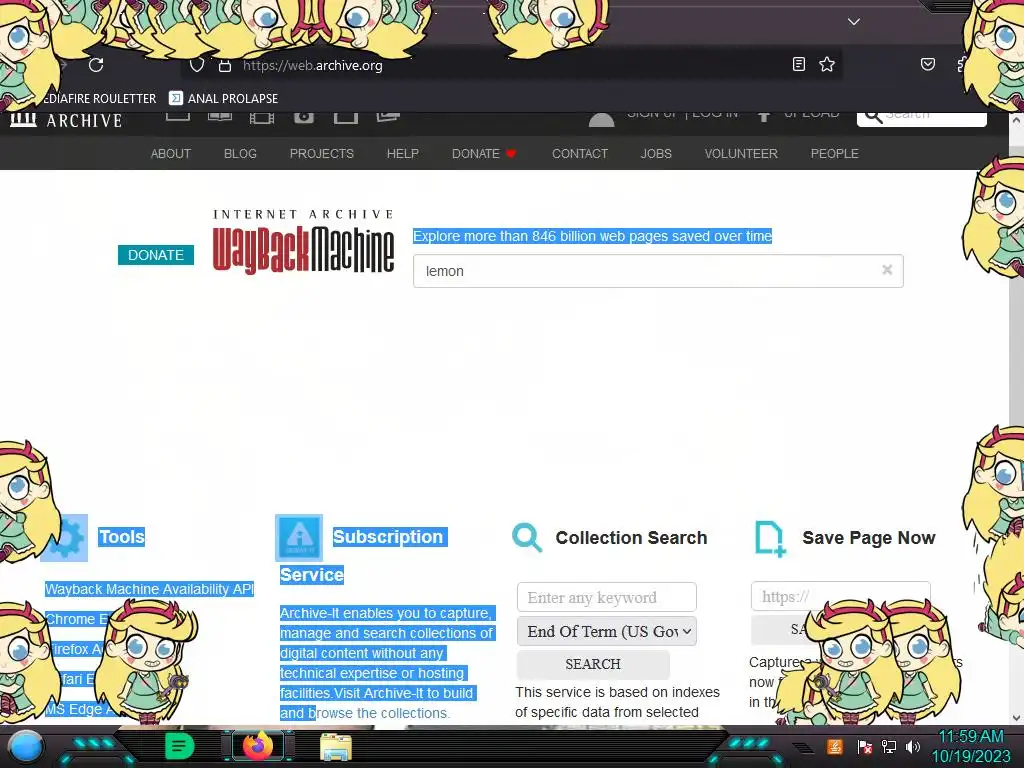The width and height of the screenshot is (1024, 768).
Task: Click the Save Page Now page icon
Action: point(770,539)
